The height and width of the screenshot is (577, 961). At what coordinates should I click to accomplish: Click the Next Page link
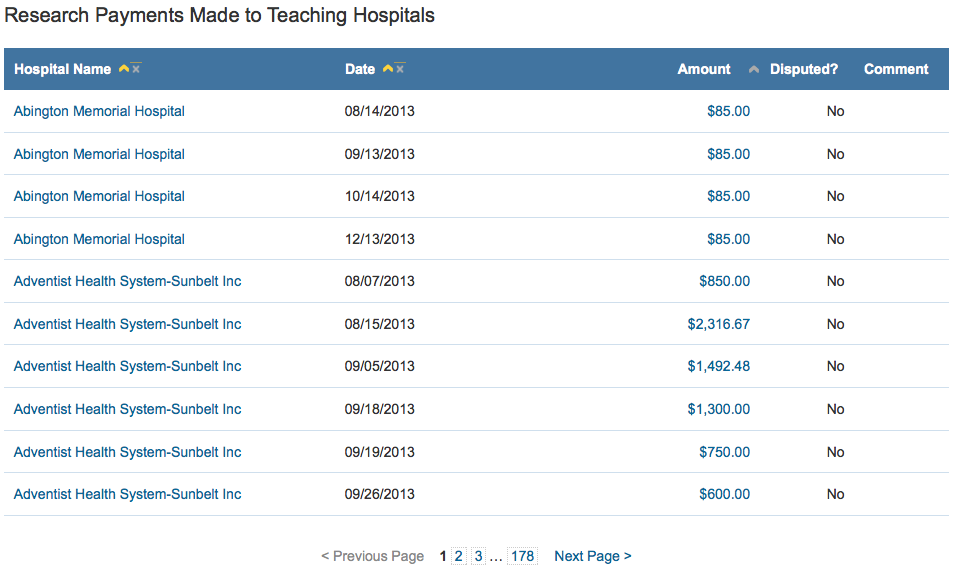coord(592,556)
